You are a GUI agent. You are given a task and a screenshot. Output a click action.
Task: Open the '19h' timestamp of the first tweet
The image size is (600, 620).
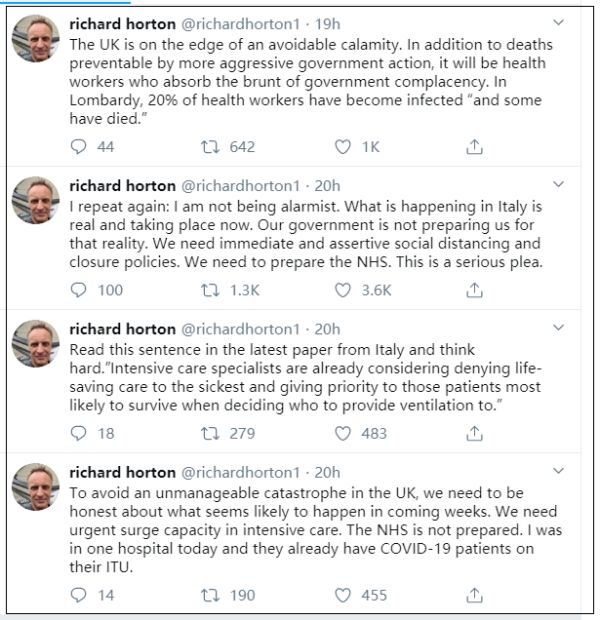[x=327, y=22]
